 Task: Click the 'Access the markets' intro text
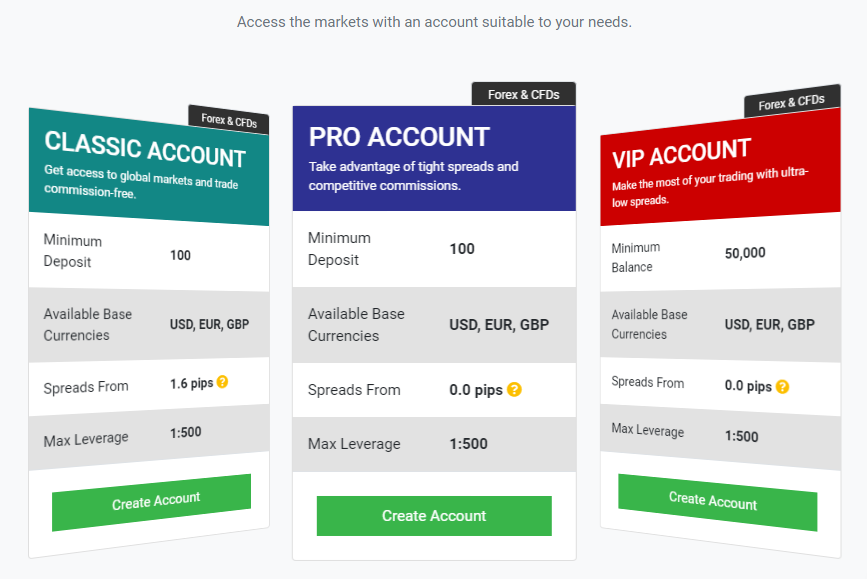tap(434, 21)
